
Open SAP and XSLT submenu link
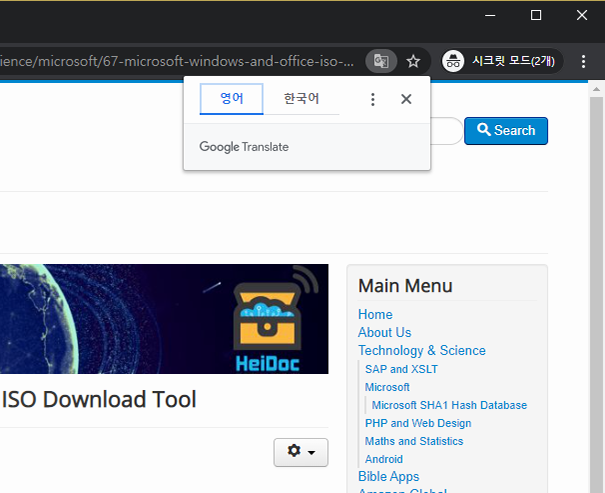point(401,369)
